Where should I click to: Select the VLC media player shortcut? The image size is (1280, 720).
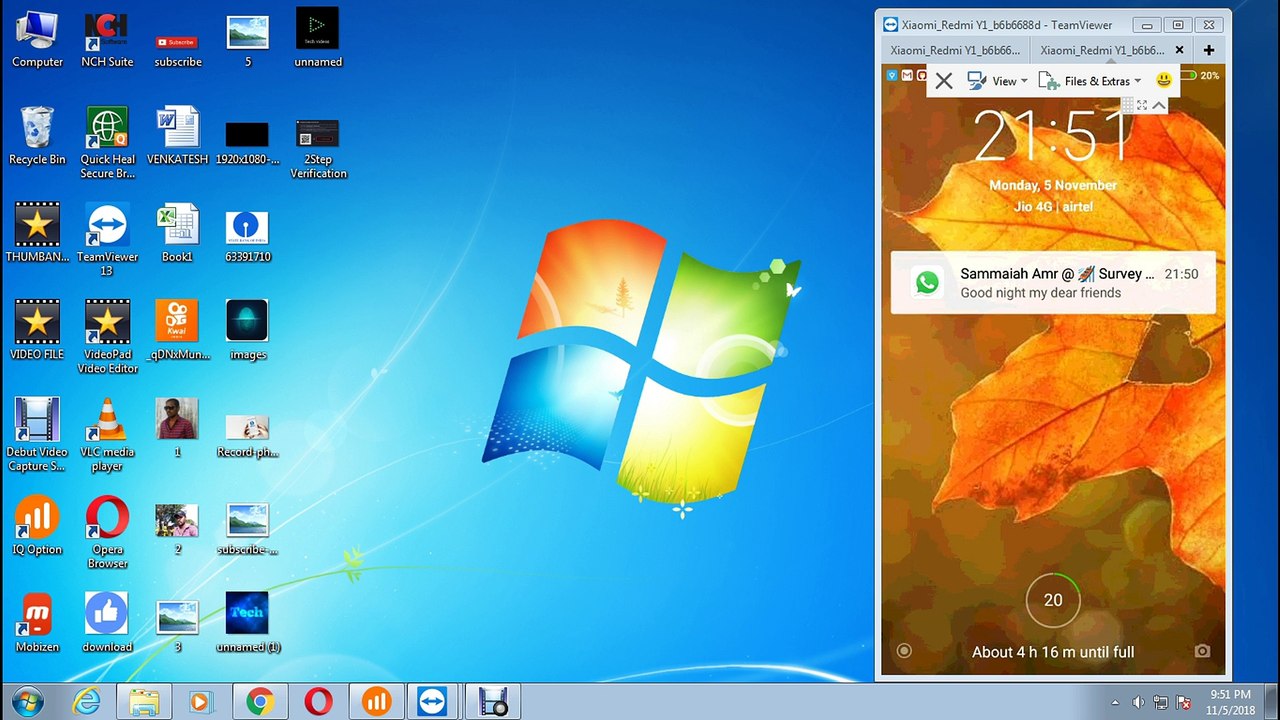coord(107,435)
